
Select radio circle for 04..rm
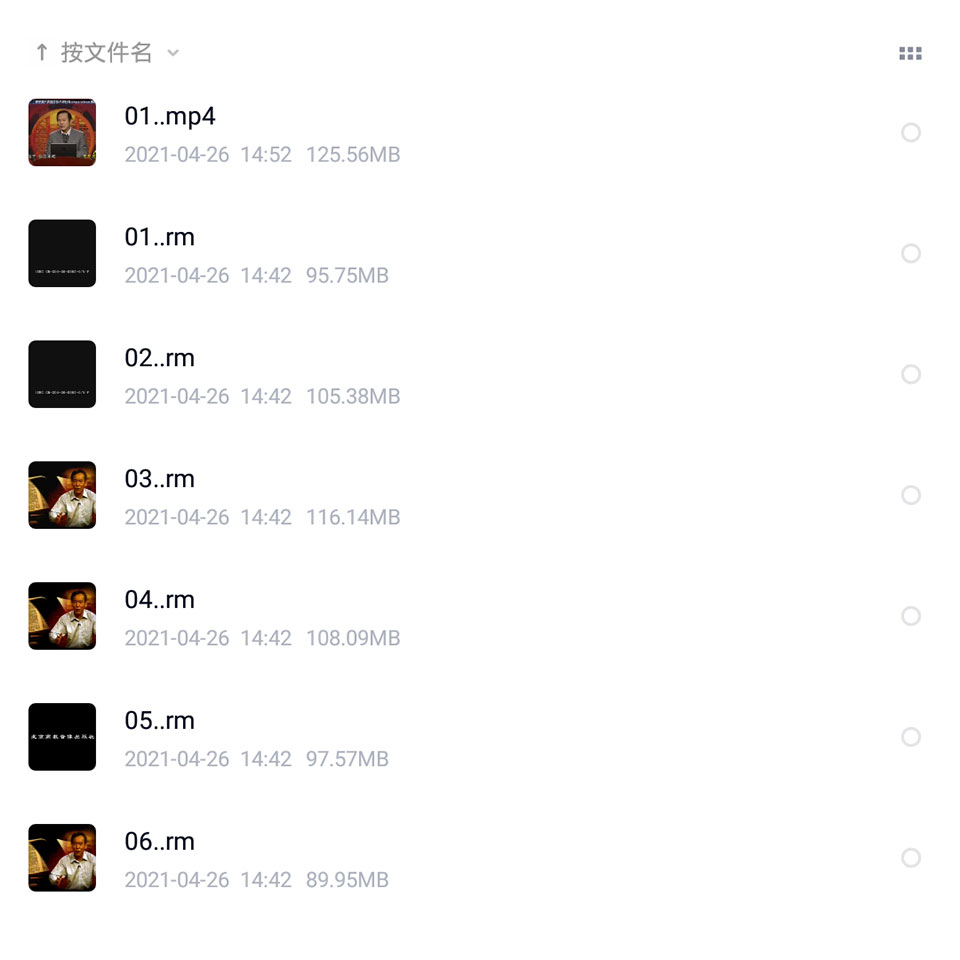(910, 616)
